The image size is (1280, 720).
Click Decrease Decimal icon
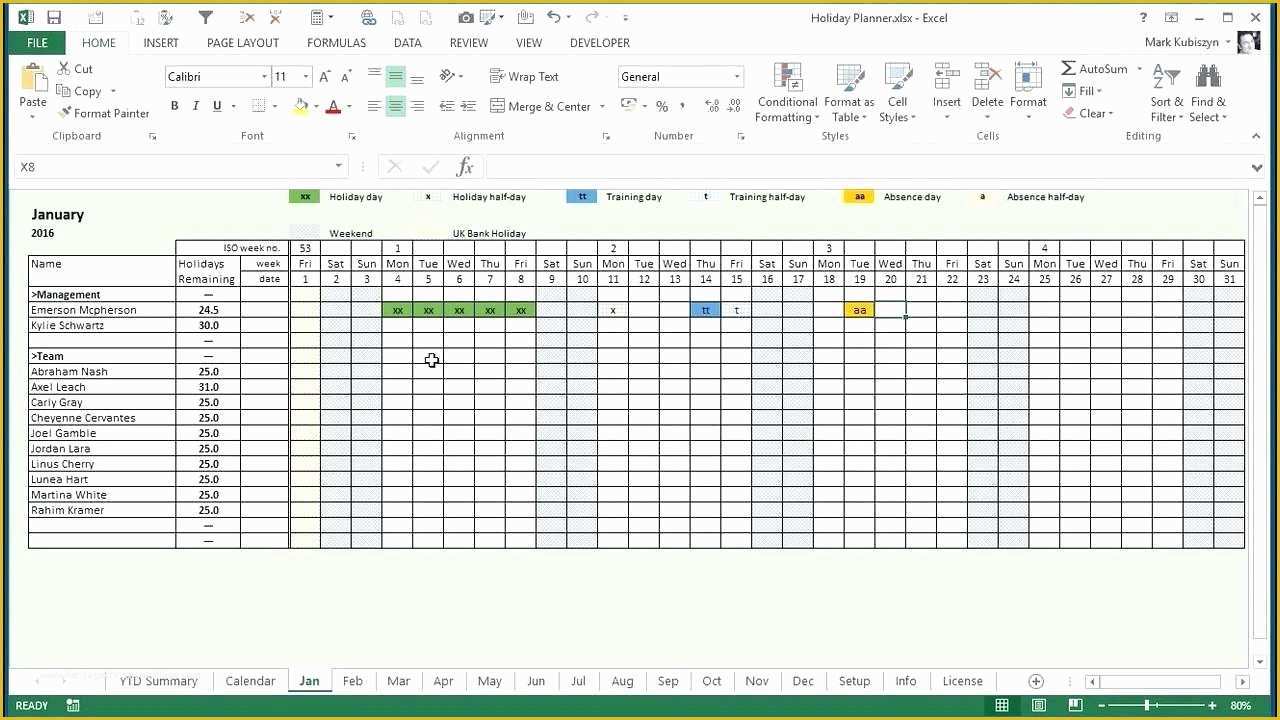click(x=734, y=106)
